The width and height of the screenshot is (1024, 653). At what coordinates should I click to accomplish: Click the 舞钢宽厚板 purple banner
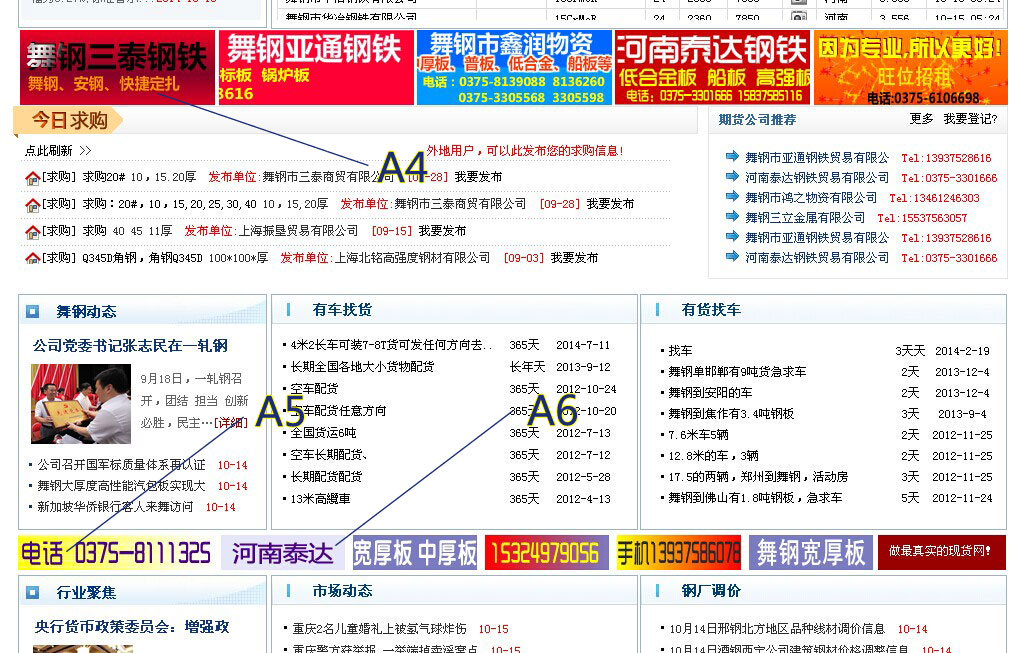tap(810, 553)
